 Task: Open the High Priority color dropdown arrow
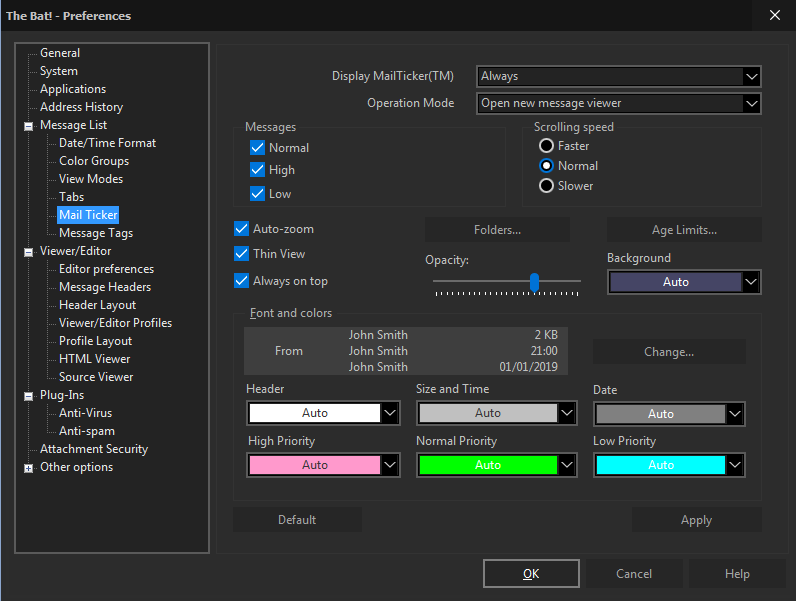pos(389,464)
